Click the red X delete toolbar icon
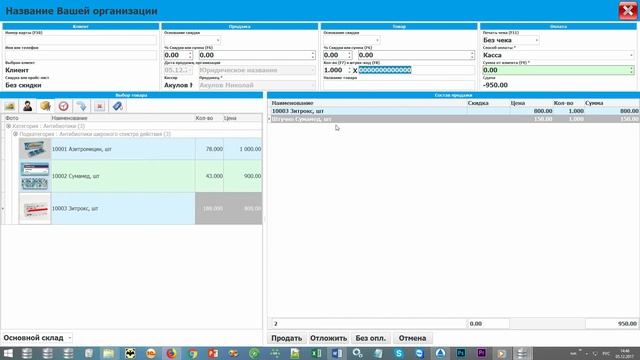Image resolution: width=640 pixels, height=360 pixels. pyautogui.click(x=99, y=106)
